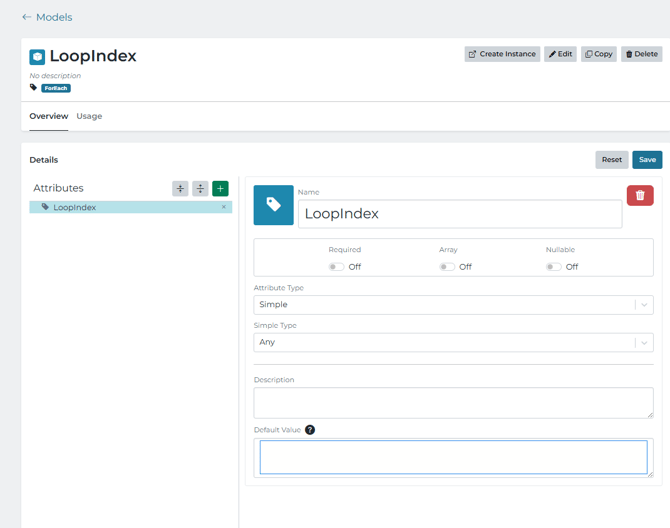
Task: Open the Overview tab
Action: (49, 116)
